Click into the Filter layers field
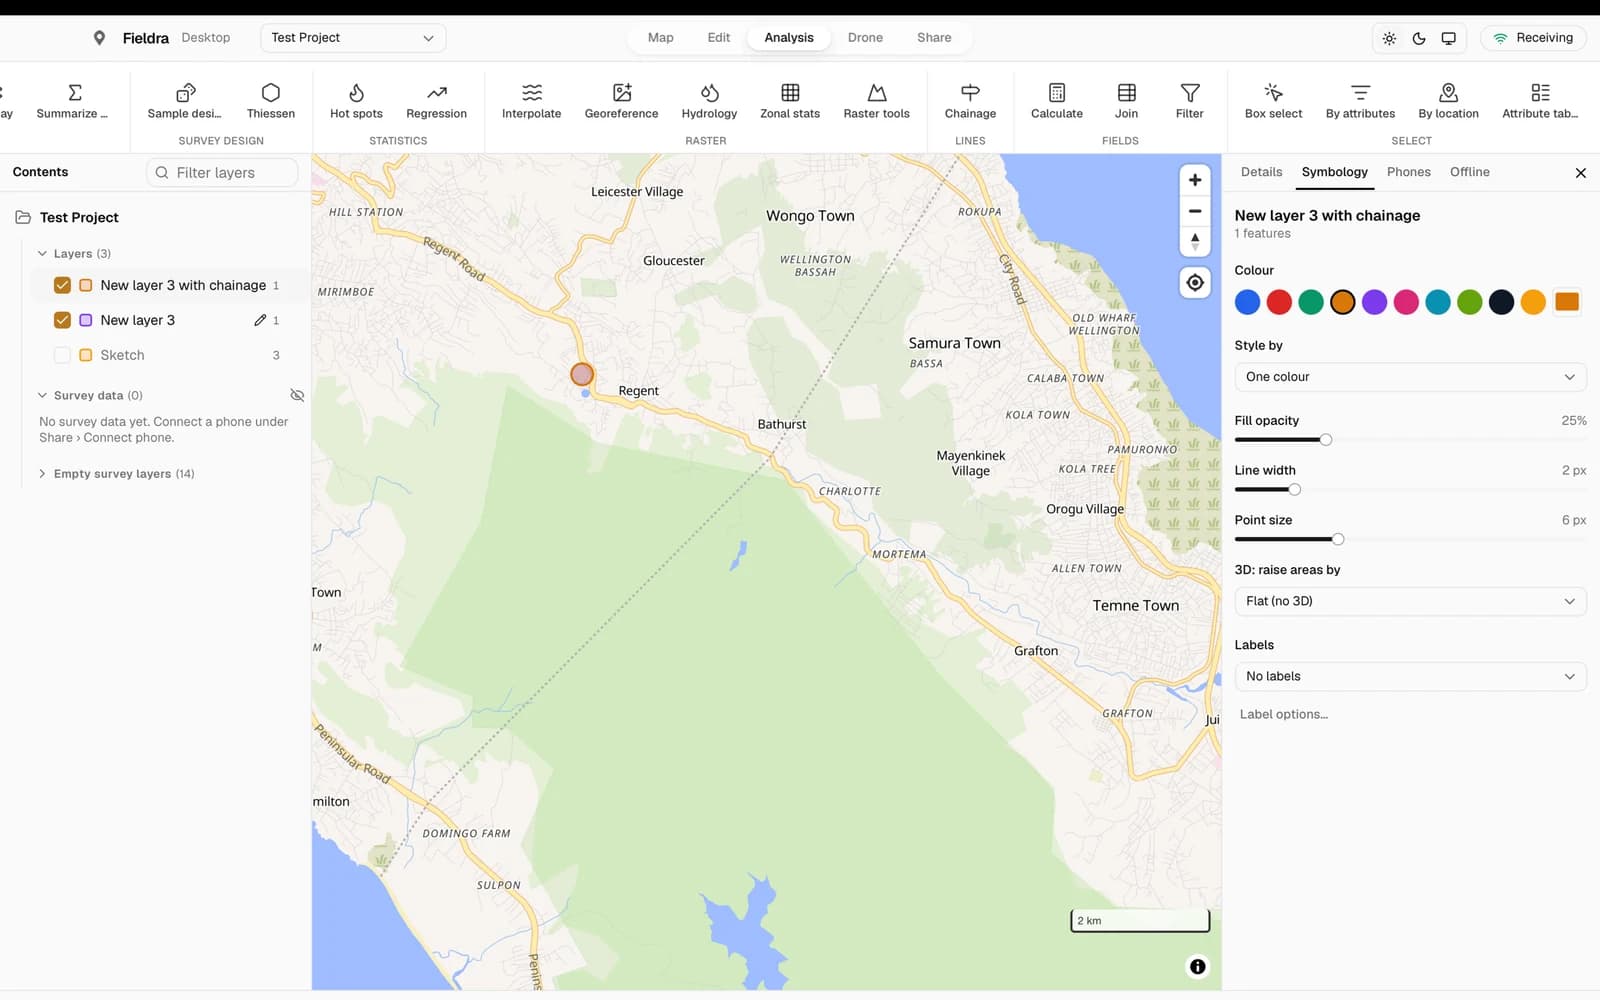 point(222,173)
